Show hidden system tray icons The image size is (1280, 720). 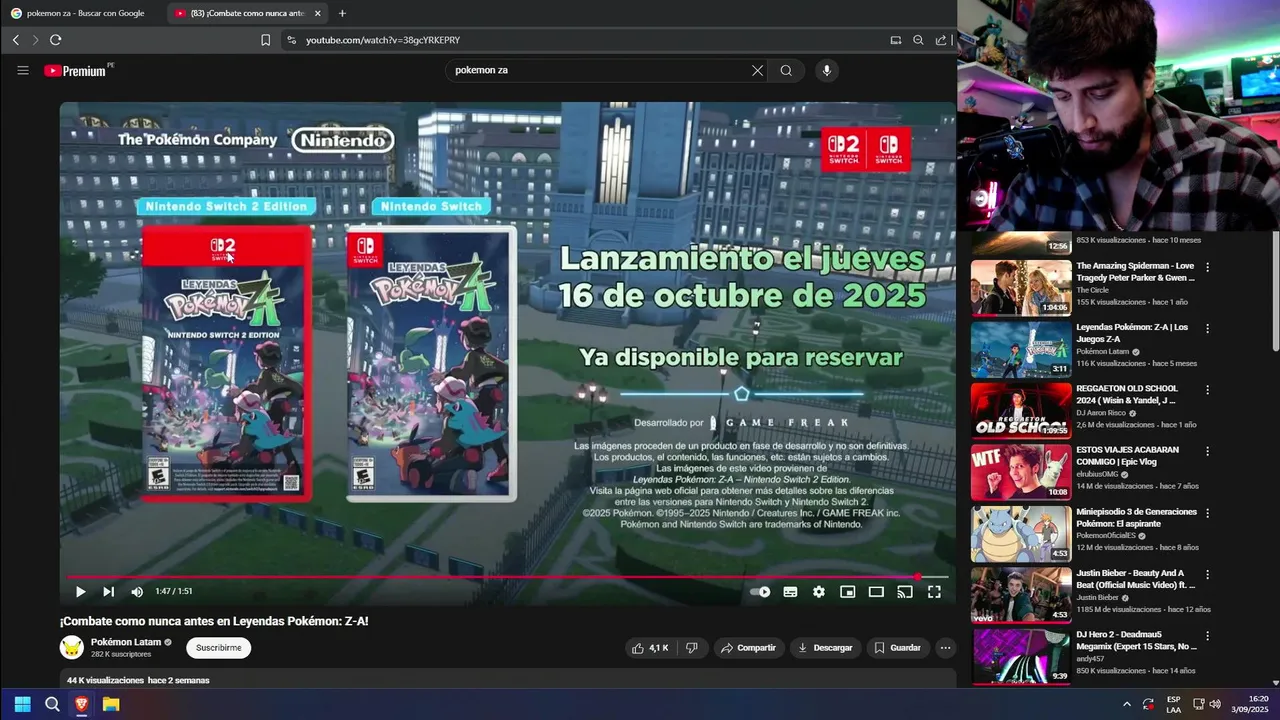[1126, 704]
